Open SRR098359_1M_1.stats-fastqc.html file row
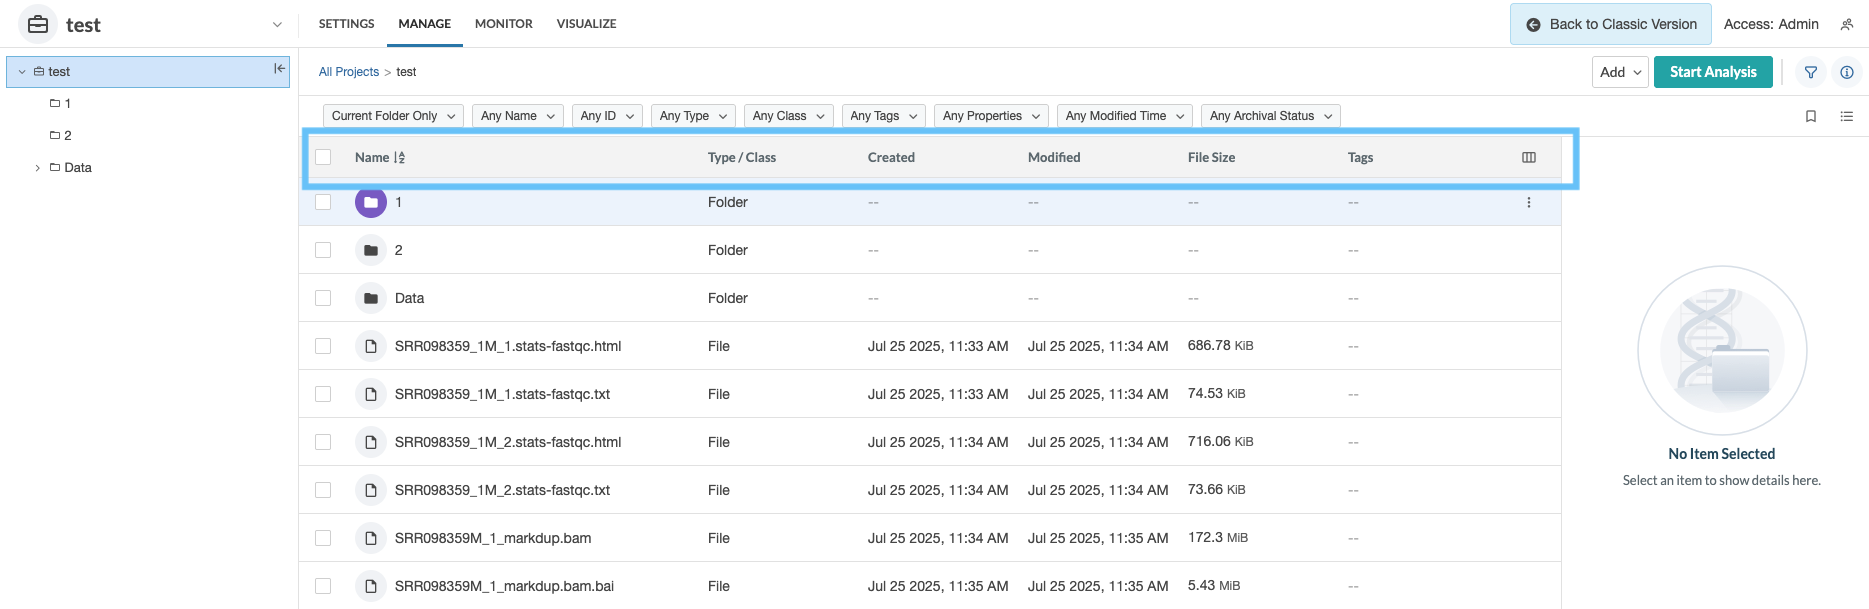This screenshot has width=1869, height=609. click(x=507, y=346)
